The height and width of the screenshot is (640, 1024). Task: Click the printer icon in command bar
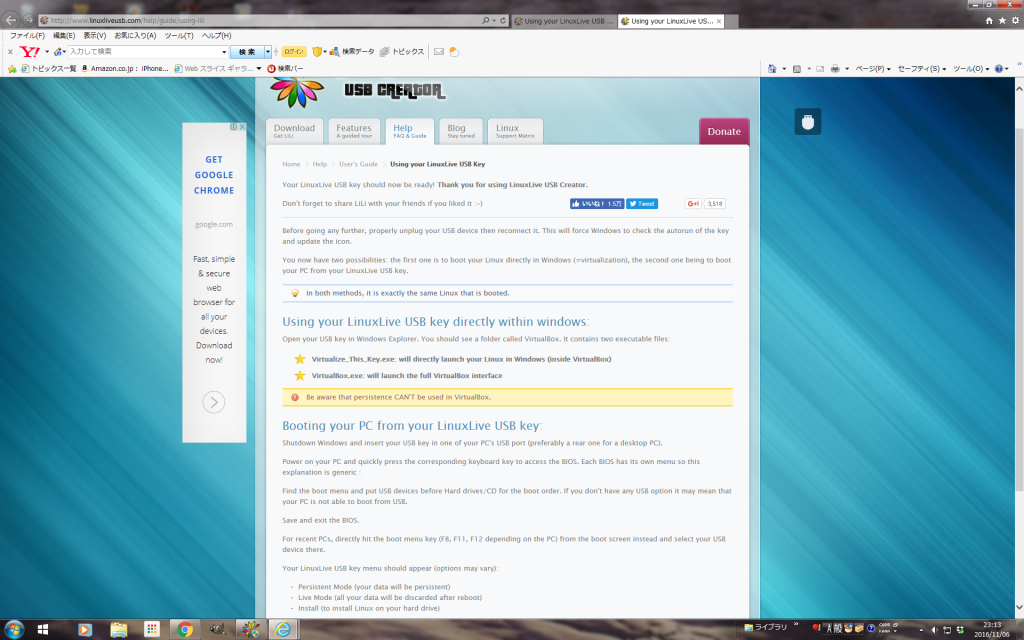coord(834,69)
